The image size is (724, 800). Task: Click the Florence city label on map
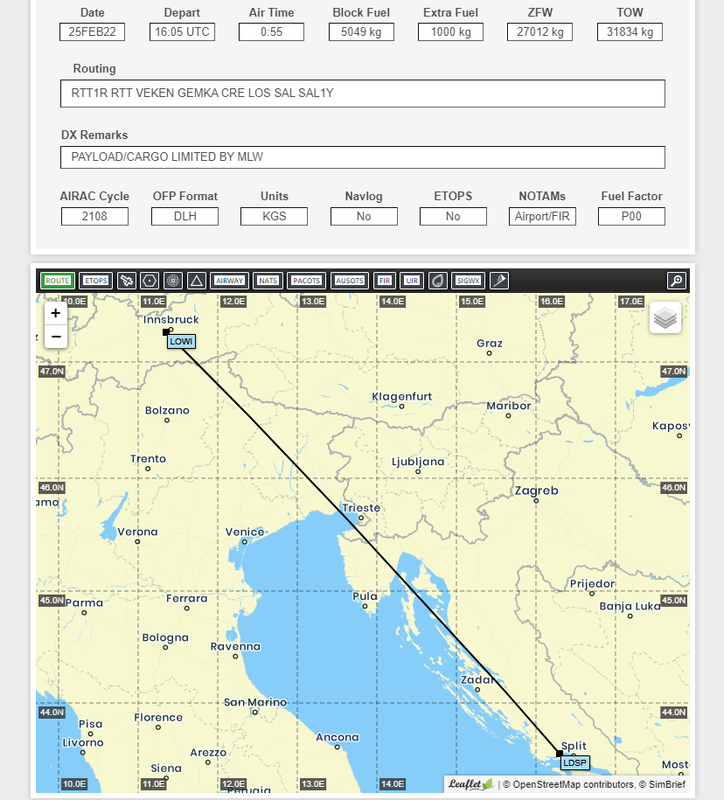[x=158, y=717]
